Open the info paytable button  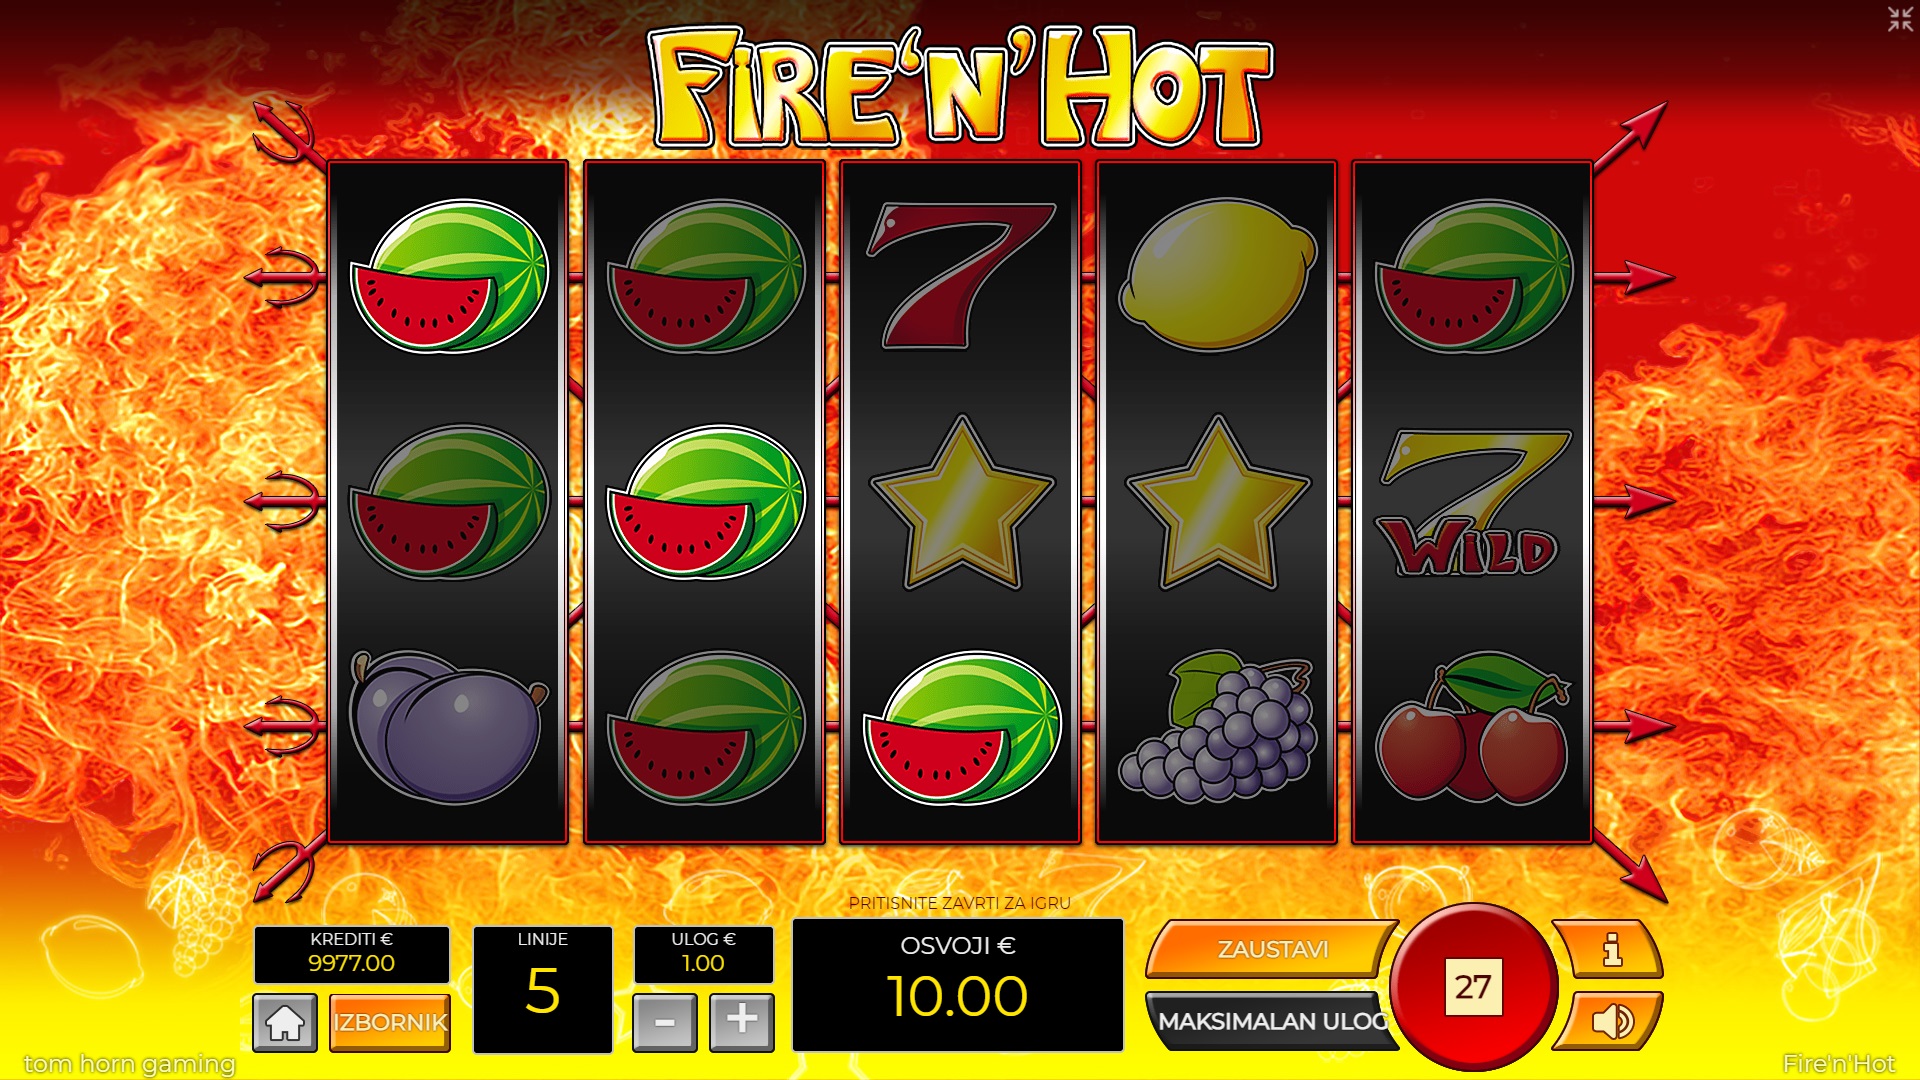click(1609, 949)
